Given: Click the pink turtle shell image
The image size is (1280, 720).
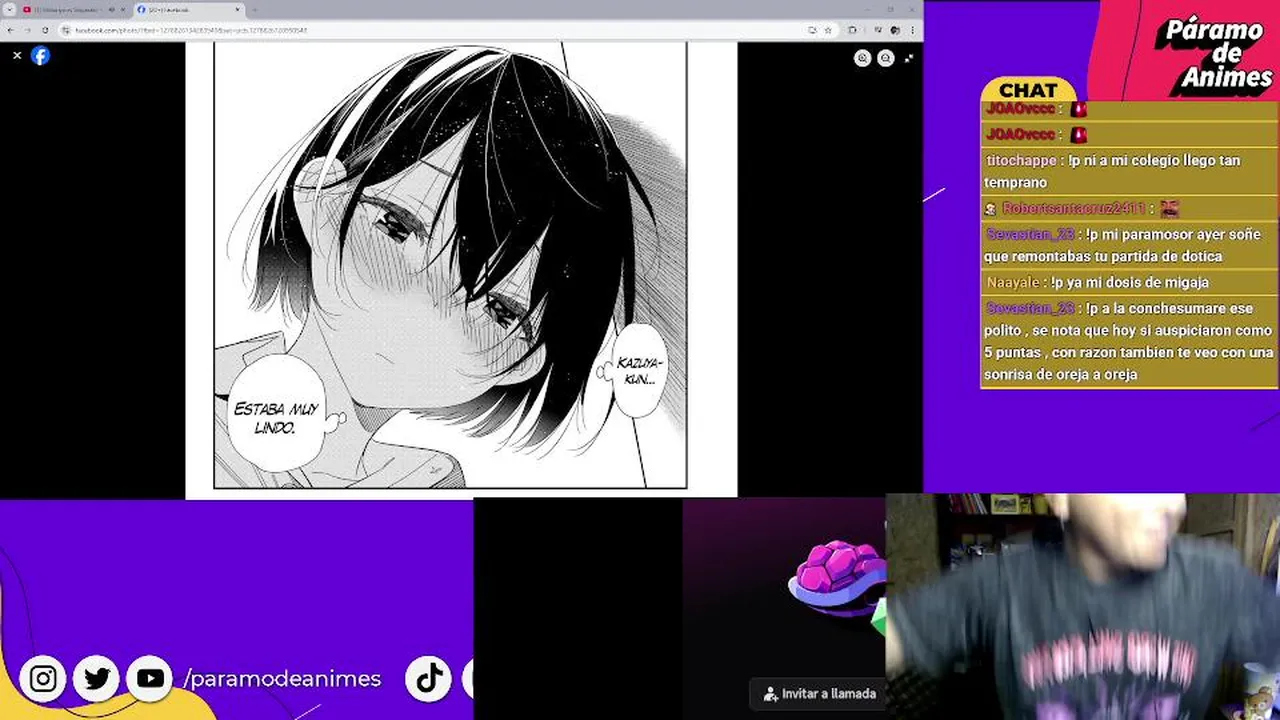Looking at the screenshot, I should point(838,577).
